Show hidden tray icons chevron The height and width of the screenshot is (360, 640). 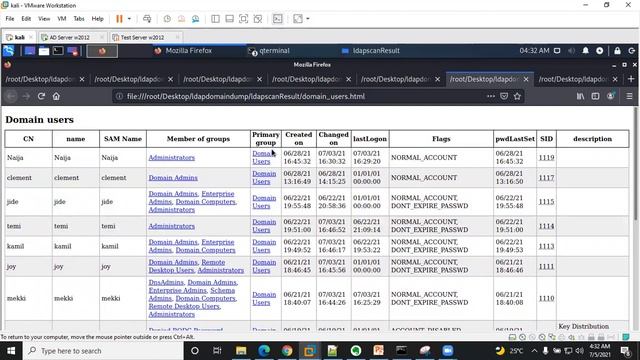point(534,351)
